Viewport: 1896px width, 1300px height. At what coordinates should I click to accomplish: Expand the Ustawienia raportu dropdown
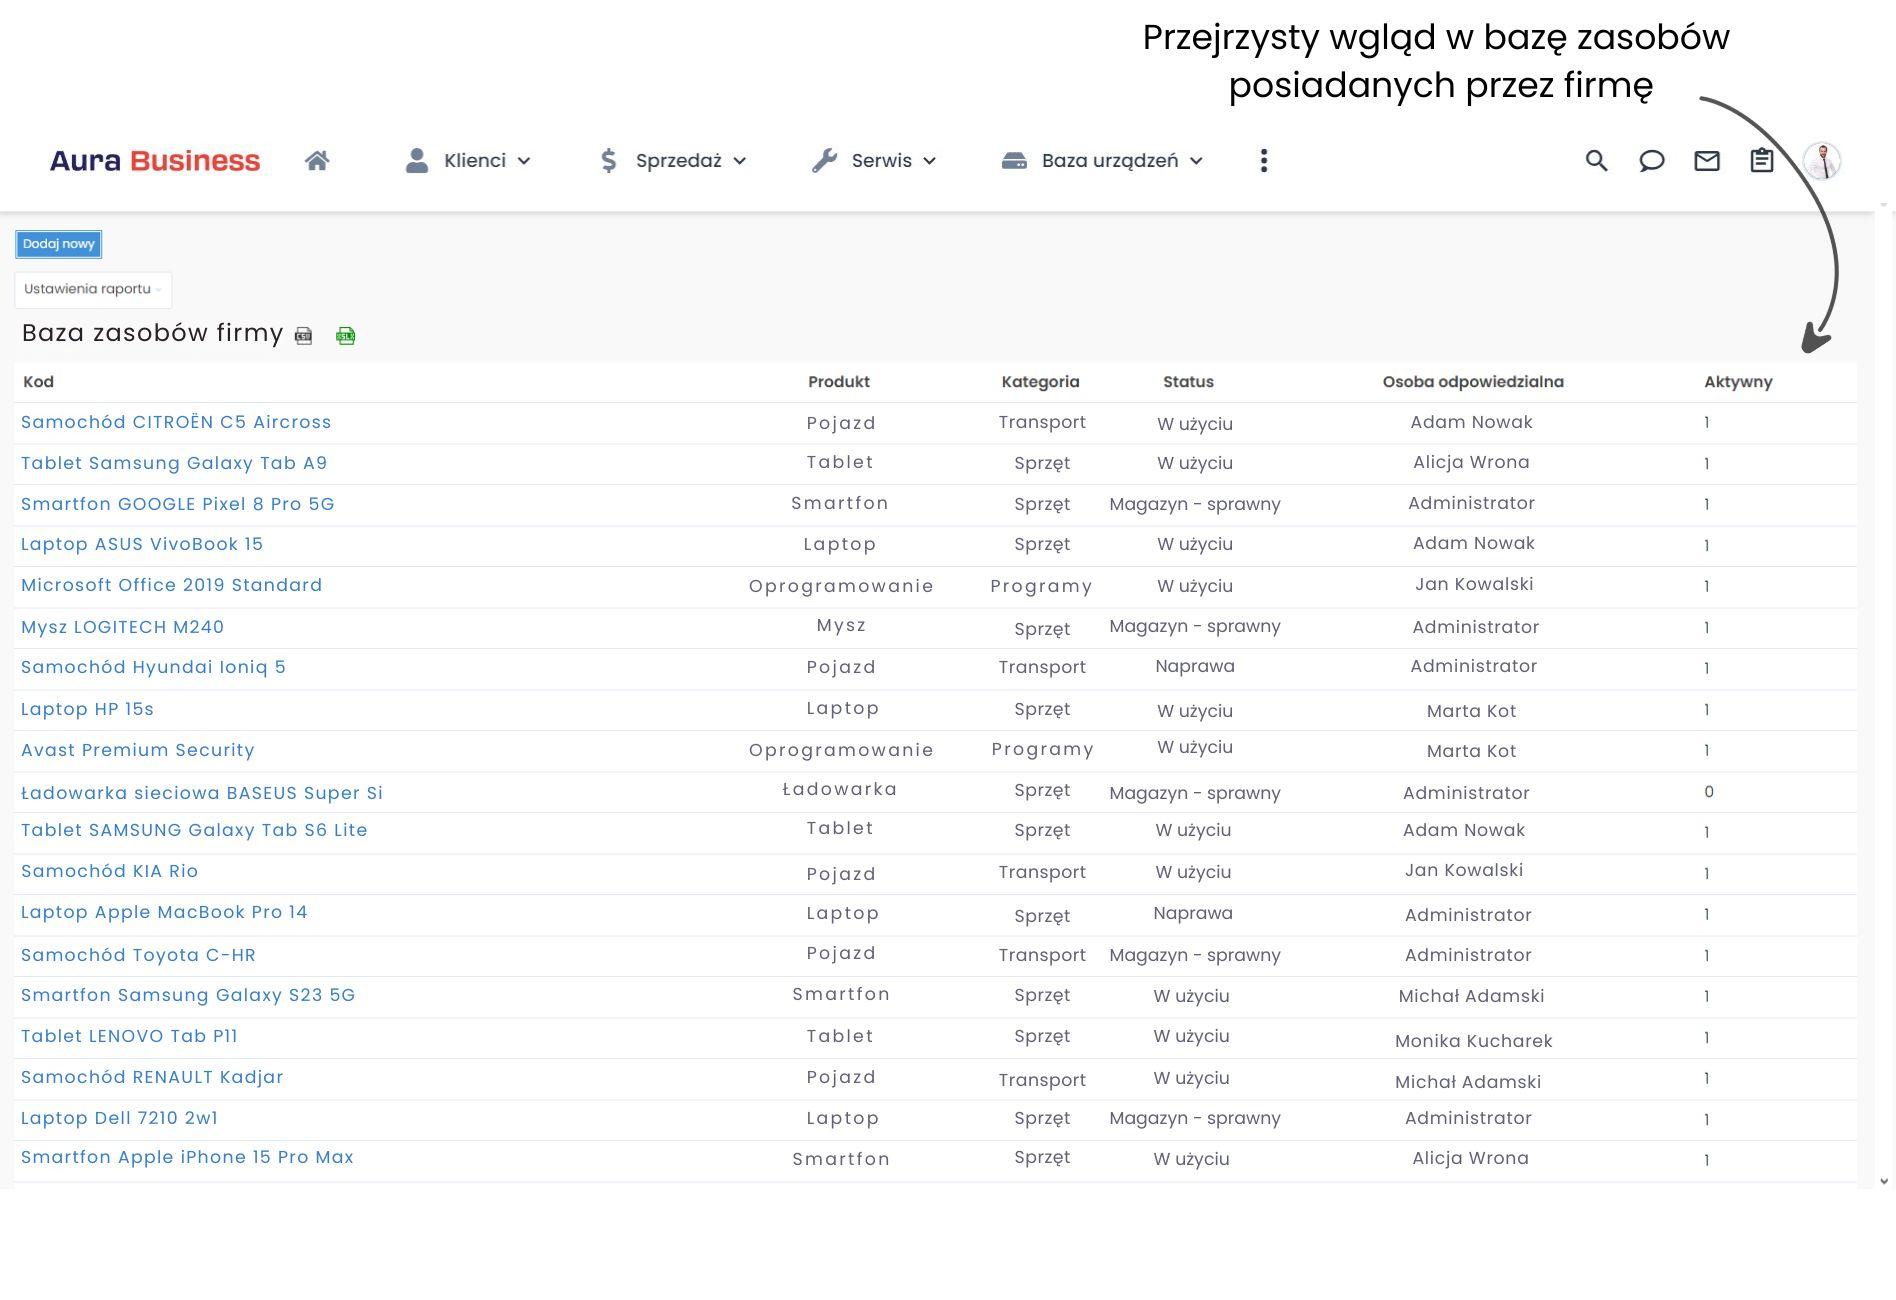click(93, 290)
